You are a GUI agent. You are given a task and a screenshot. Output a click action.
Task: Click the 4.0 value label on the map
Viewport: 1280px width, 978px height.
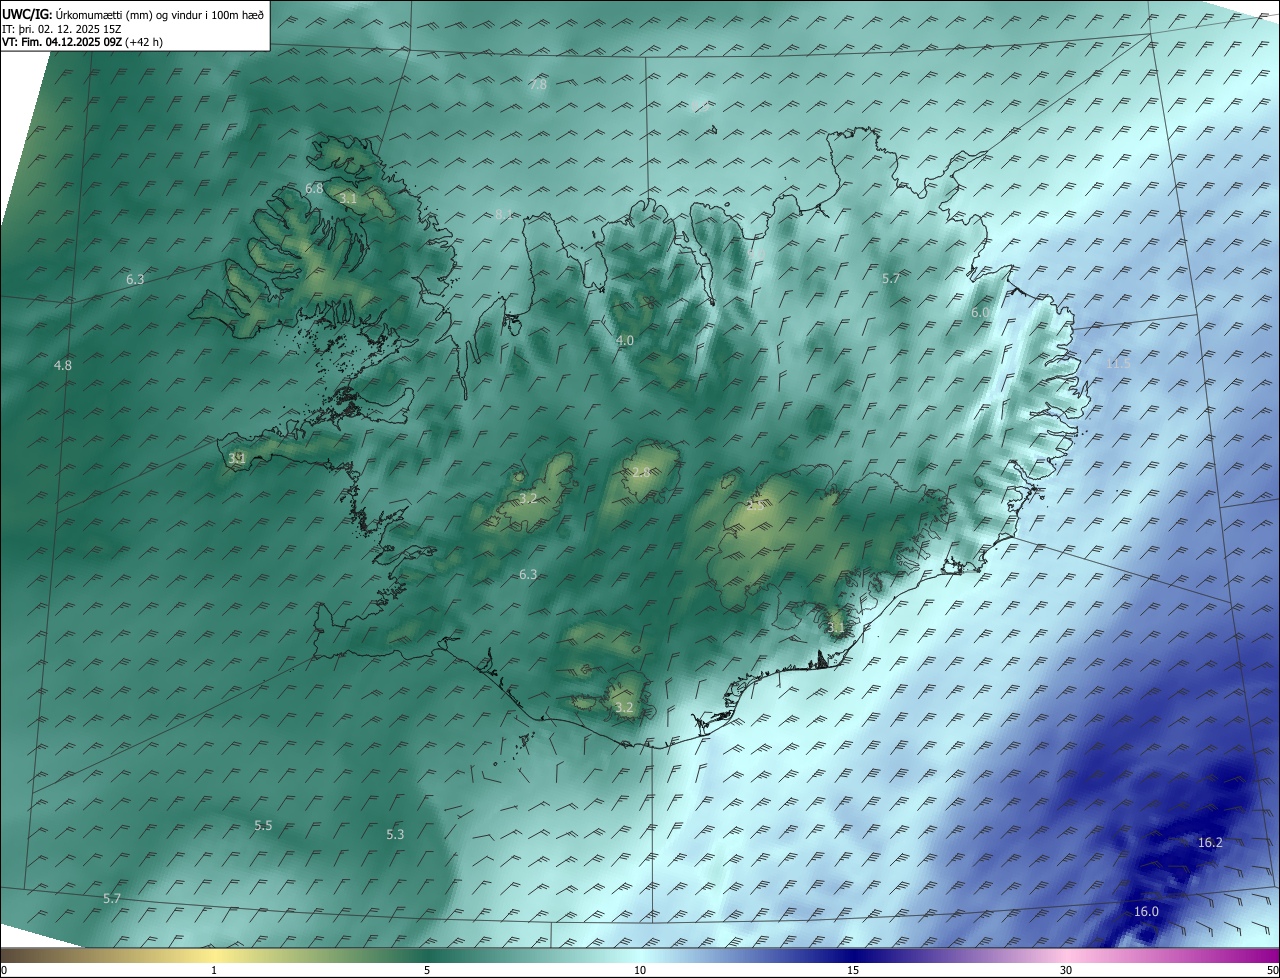click(x=625, y=341)
